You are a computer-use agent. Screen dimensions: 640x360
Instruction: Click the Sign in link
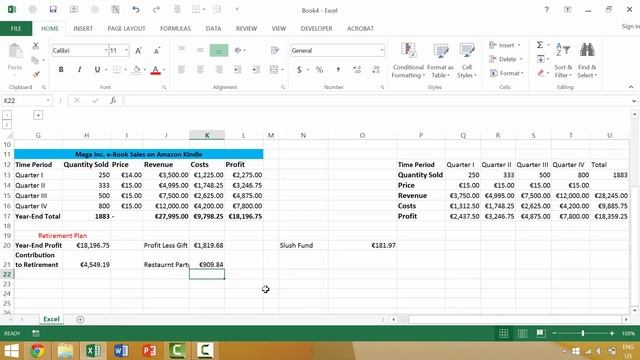pyautogui.click(x=630, y=26)
